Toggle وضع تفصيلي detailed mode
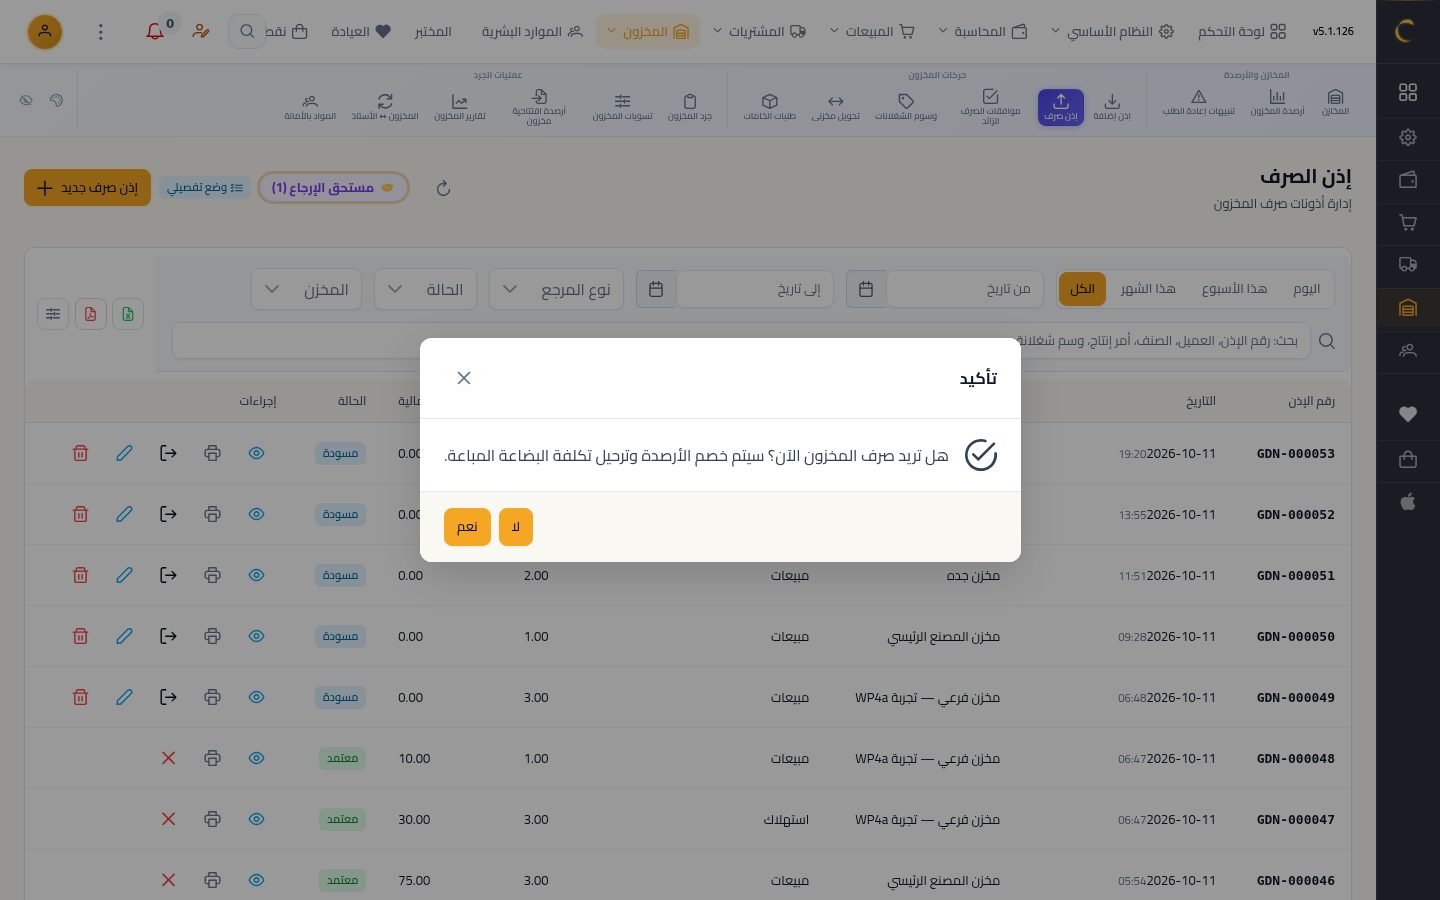1440x900 pixels. point(205,188)
